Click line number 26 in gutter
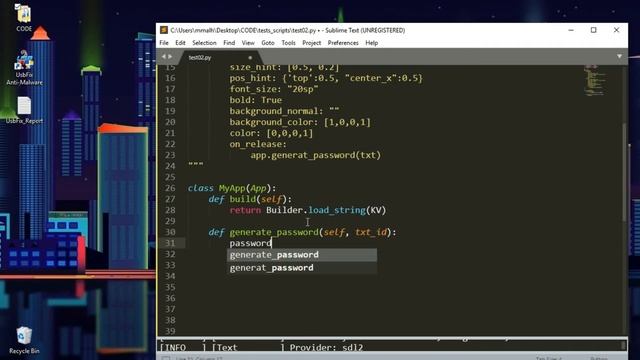The image size is (640, 360). tap(170, 188)
